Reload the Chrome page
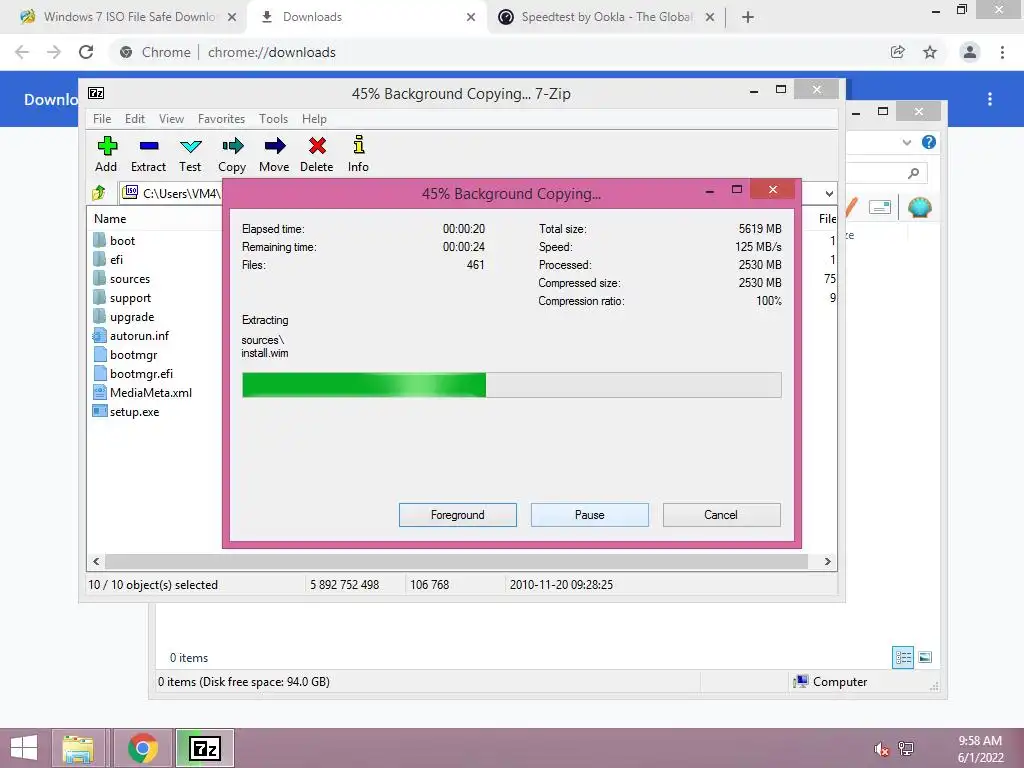Screen dimensions: 1024x768 click(x=86, y=52)
